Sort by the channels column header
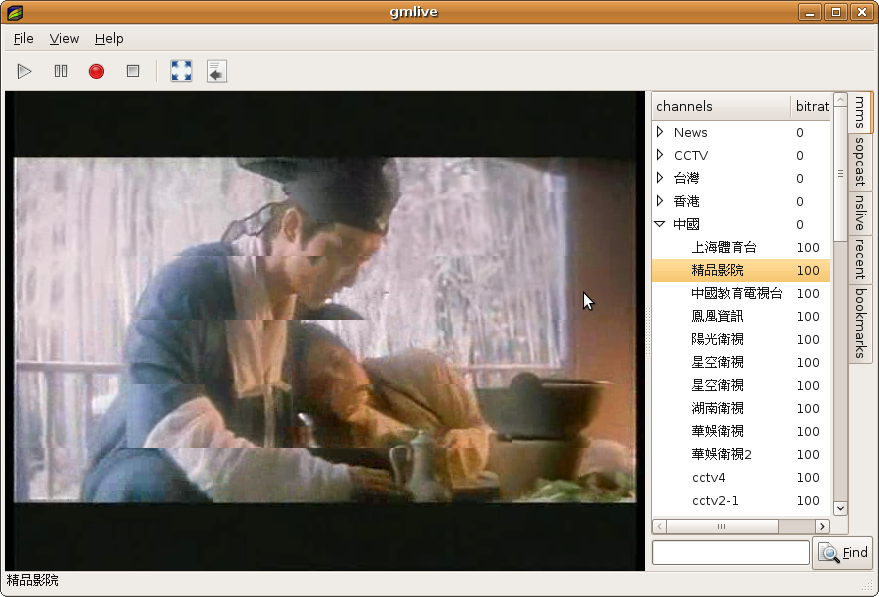The width and height of the screenshot is (879, 597). click(721, 106)
